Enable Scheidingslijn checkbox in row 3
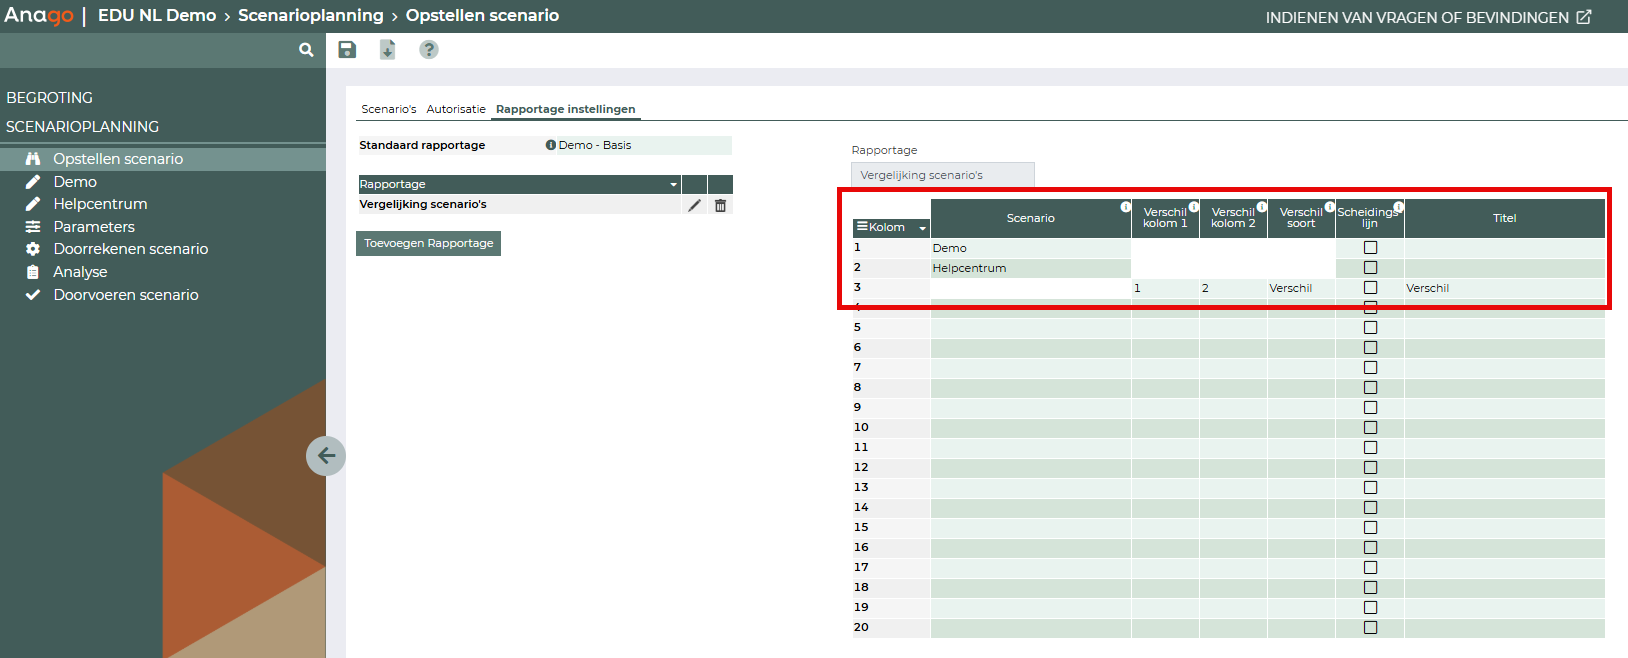The width and height of the screenshot is (1628, 658). point(1370,287)
